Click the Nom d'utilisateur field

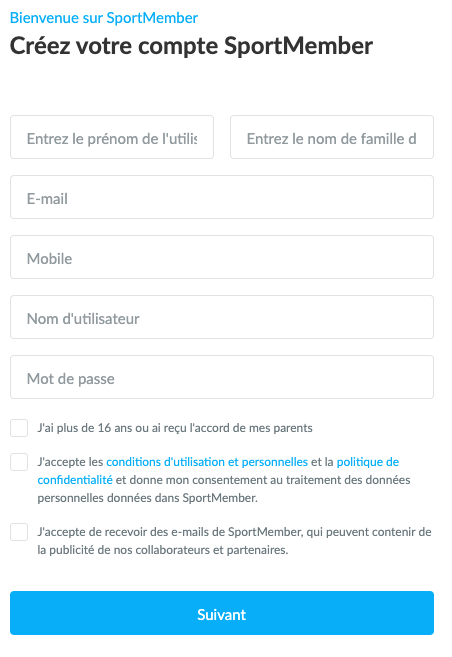pos(222,317)
